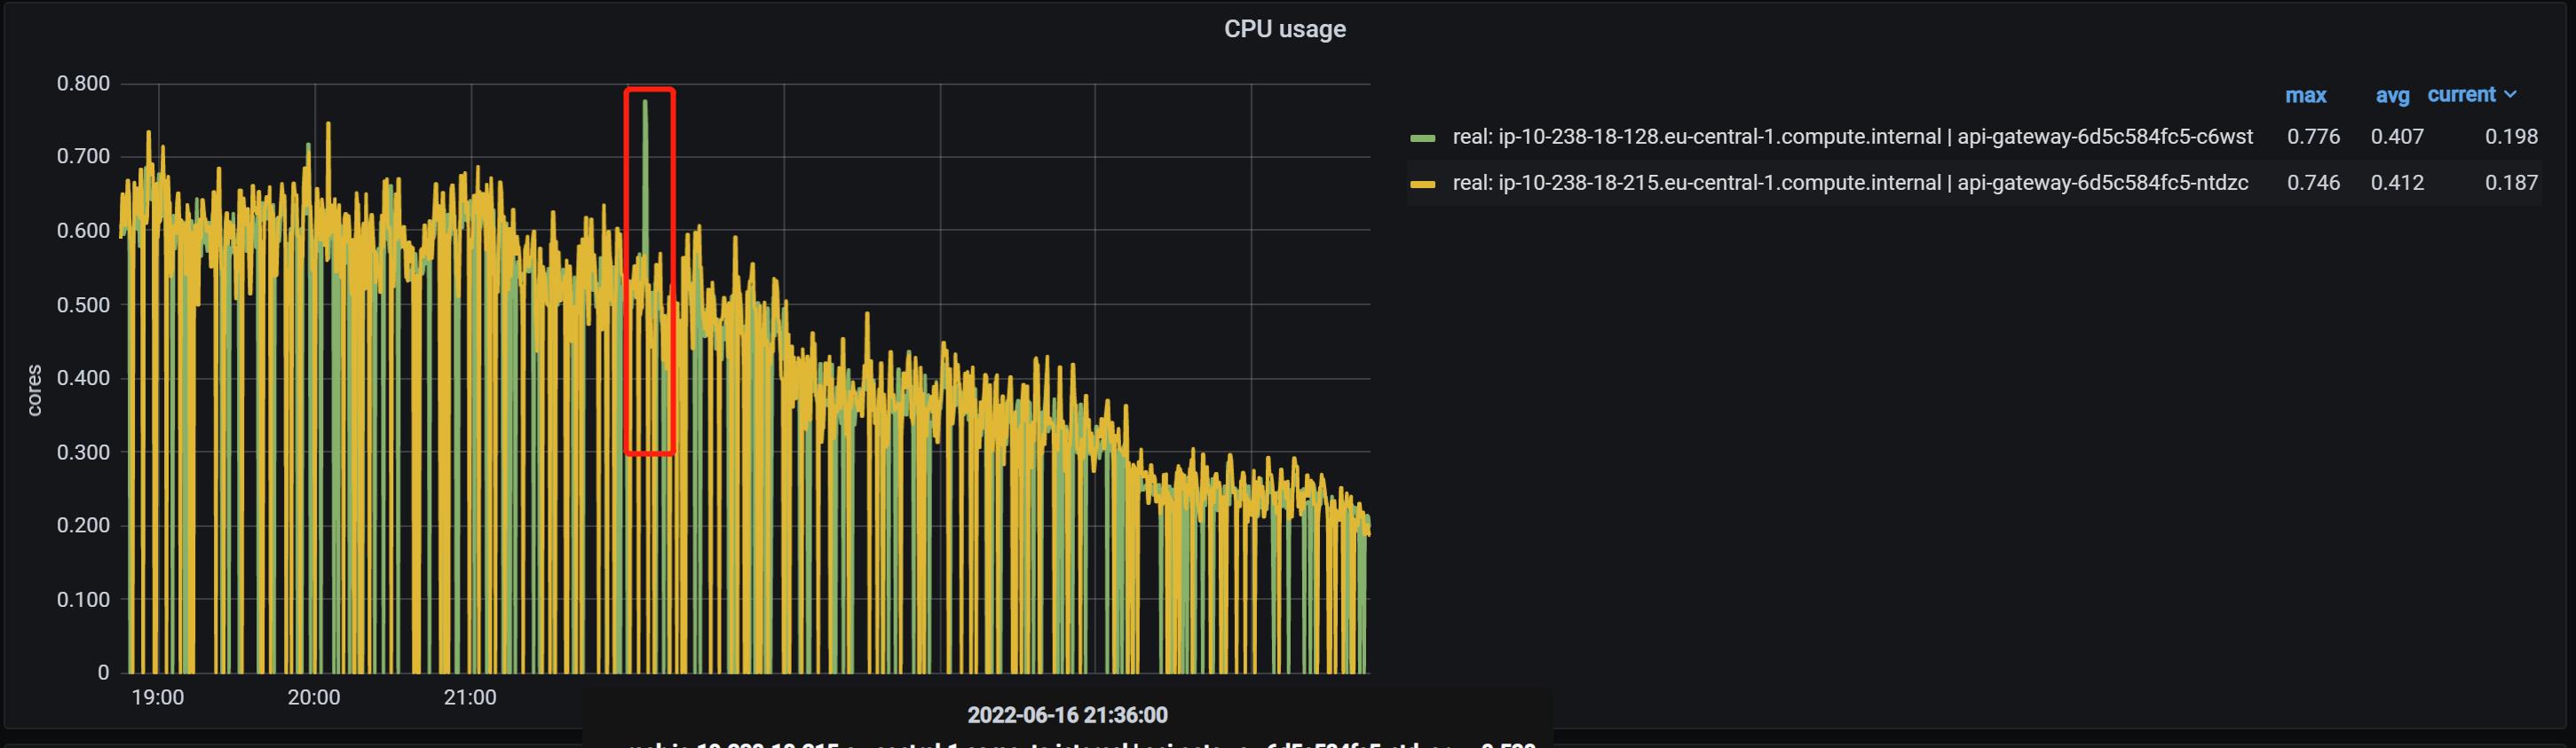Sort legend by max column header

coord(2305,95)
